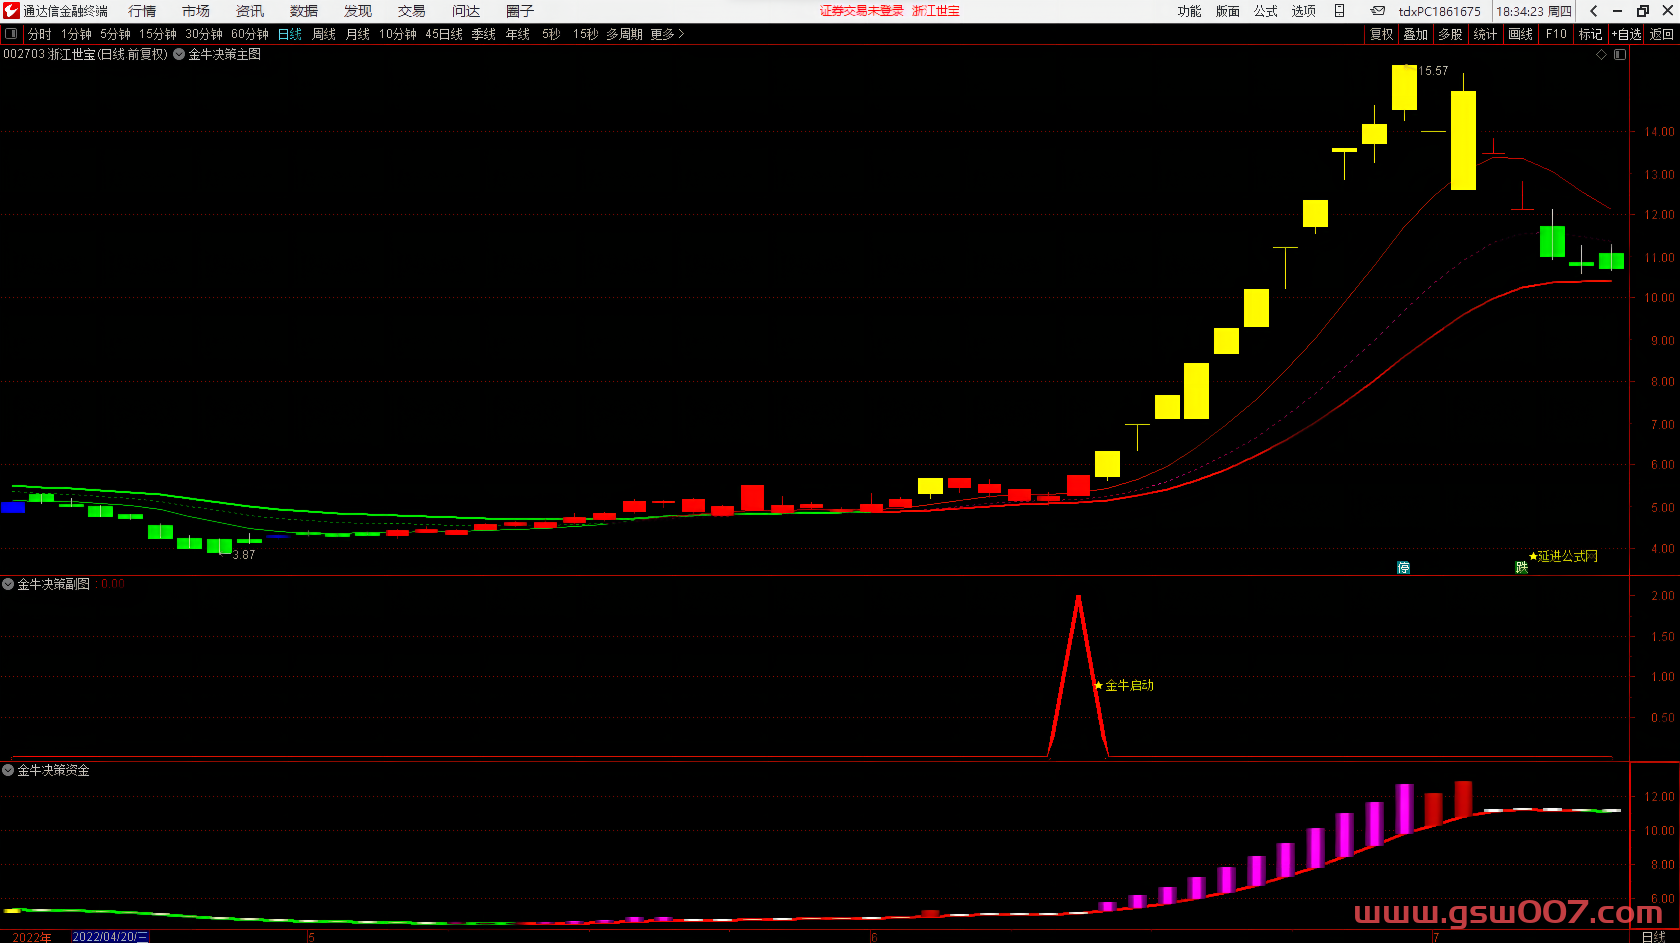Click the 画线 button
The image size is (1680, 943).
click(1521, 34)
